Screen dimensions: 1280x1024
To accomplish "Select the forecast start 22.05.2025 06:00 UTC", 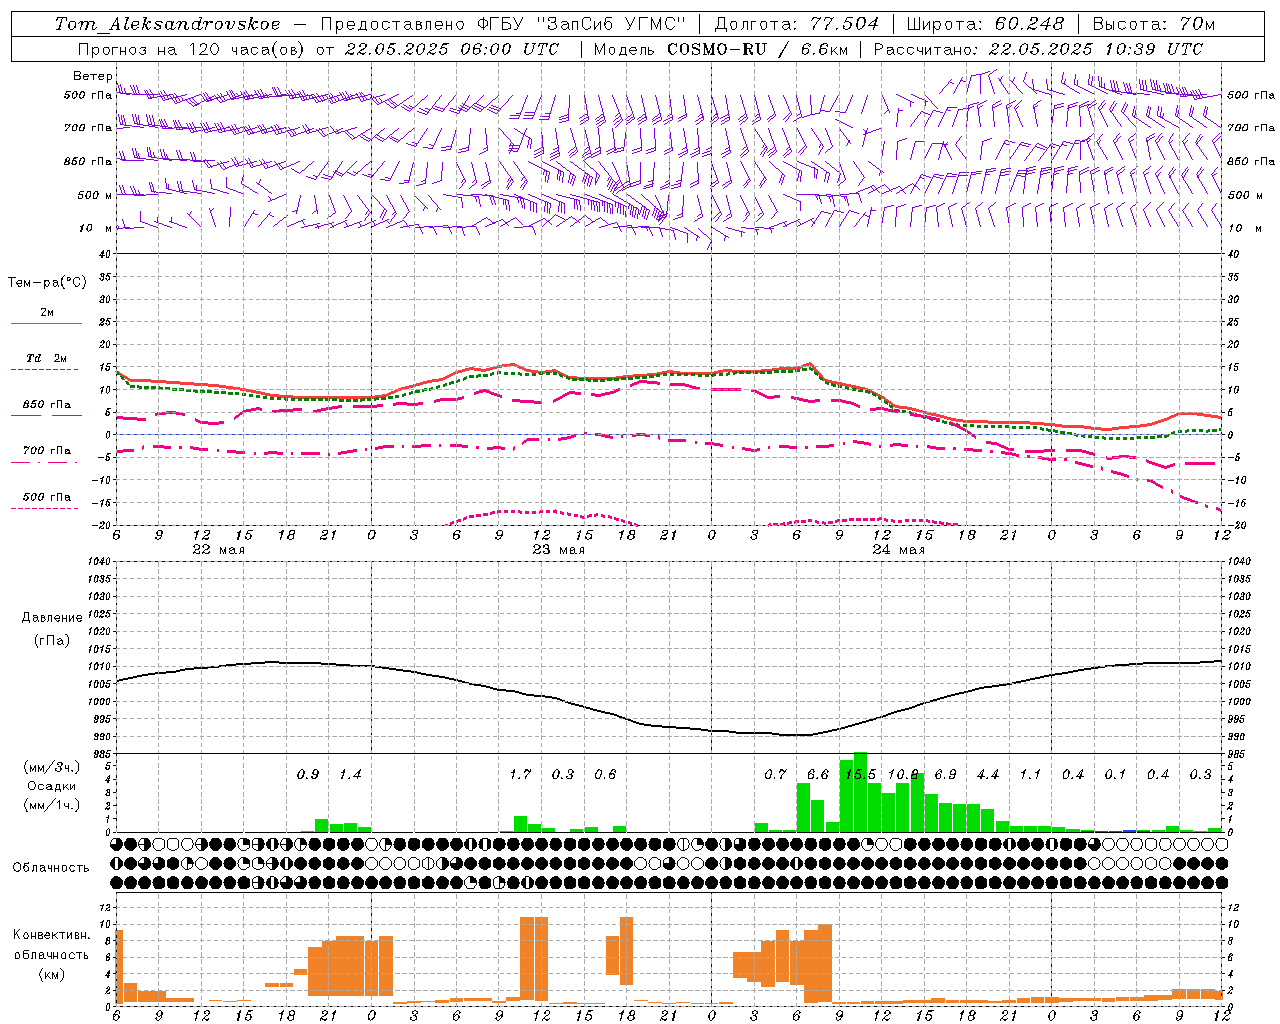I will [x=451, y=49].
